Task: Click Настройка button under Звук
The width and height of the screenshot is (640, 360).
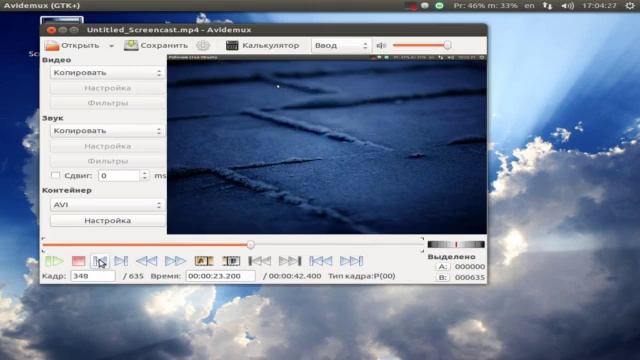Action: [x=107, y=146]
